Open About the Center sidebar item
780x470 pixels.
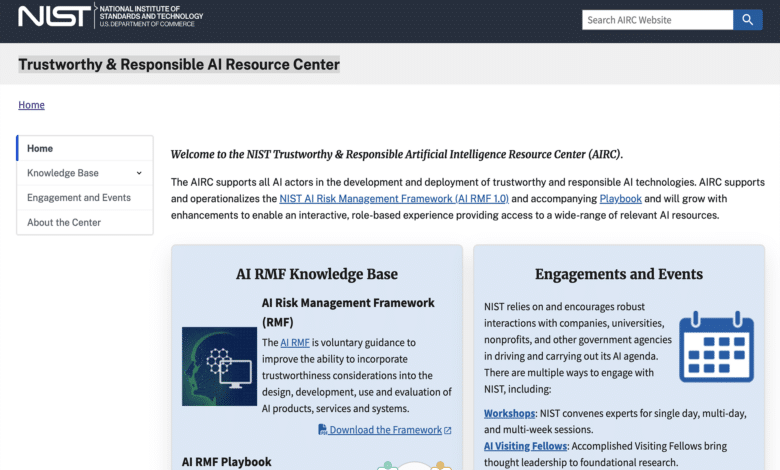pos(85,222)
